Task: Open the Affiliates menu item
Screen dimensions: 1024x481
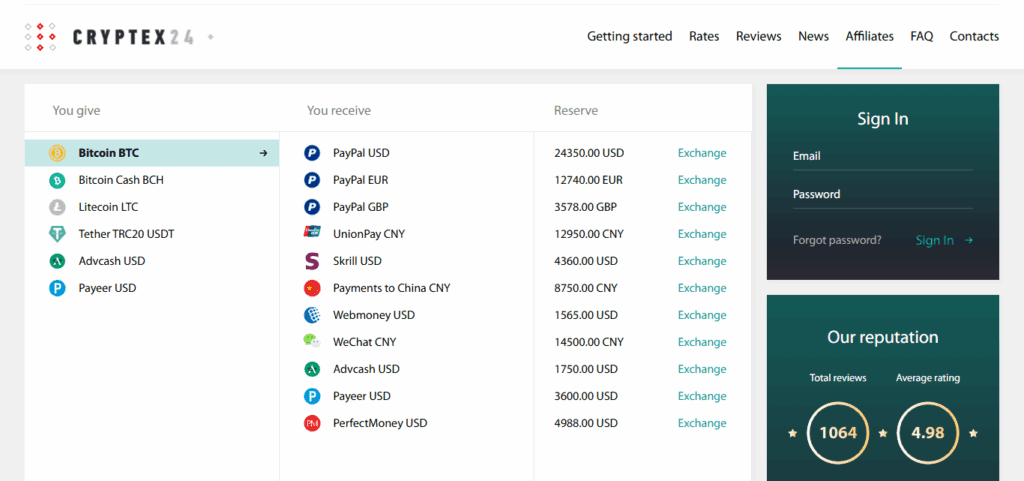Action: (x=869, y=37)
